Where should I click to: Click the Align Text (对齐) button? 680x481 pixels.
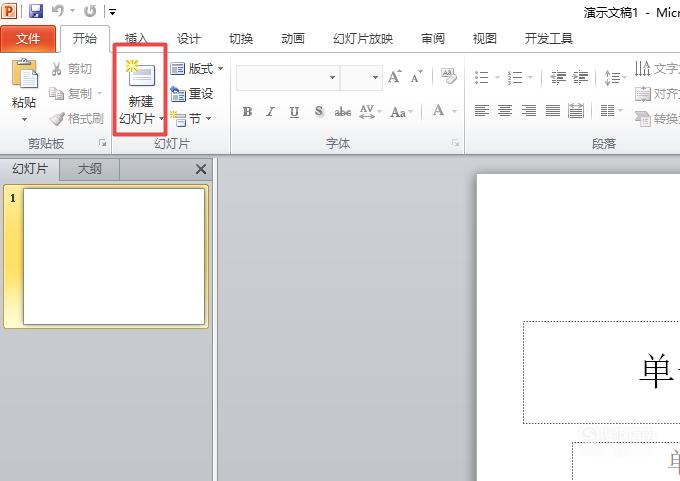657,93
